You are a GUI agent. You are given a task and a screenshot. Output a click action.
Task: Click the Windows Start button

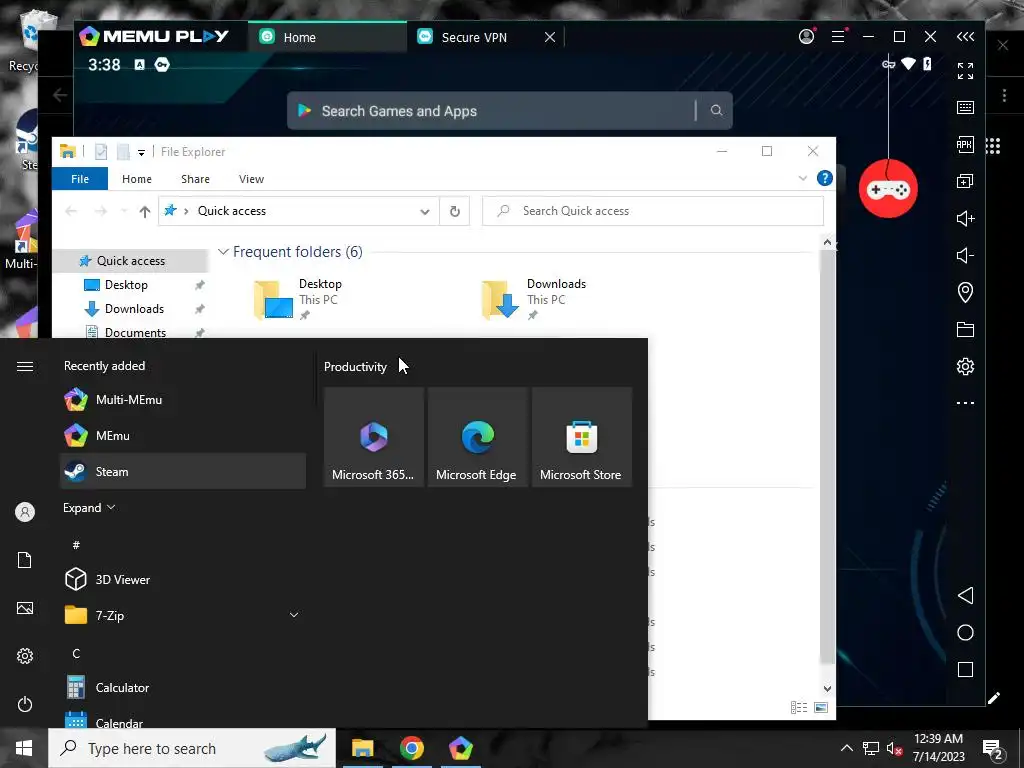click(x=24, y=748)
